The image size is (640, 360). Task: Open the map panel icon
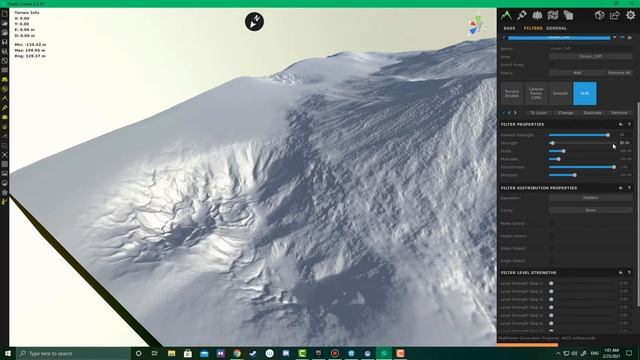553,16
